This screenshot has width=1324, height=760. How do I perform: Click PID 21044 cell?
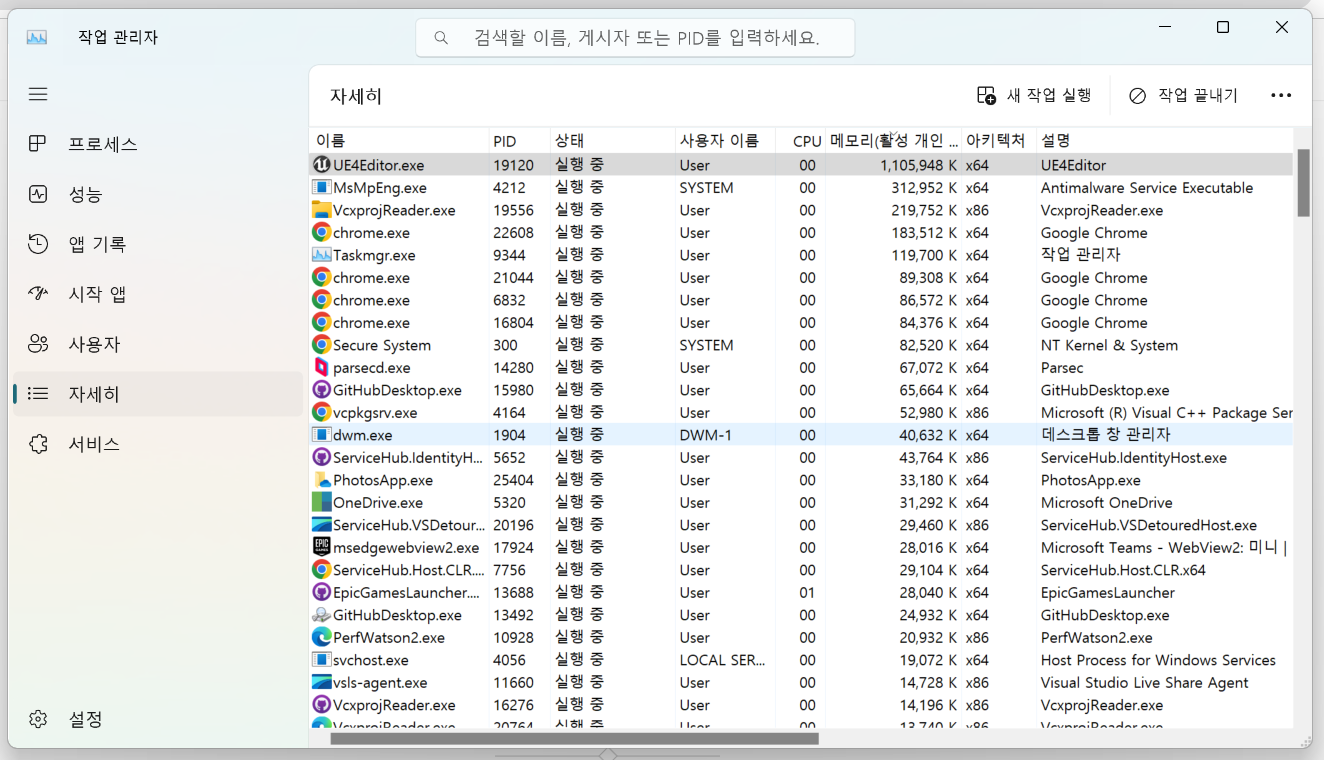pos(513,277)
